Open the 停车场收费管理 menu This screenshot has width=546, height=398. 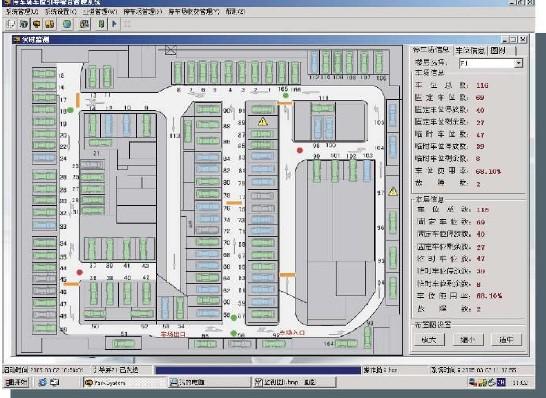click(194, 11)
